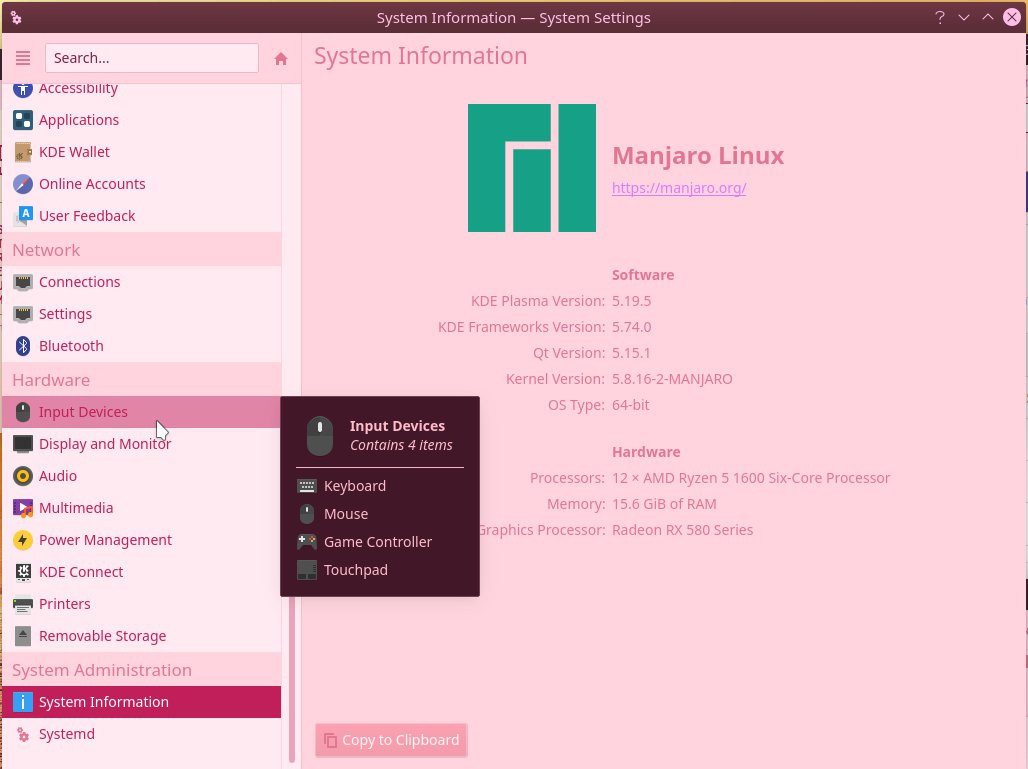Click the Home icon beside search

(281, 59)
